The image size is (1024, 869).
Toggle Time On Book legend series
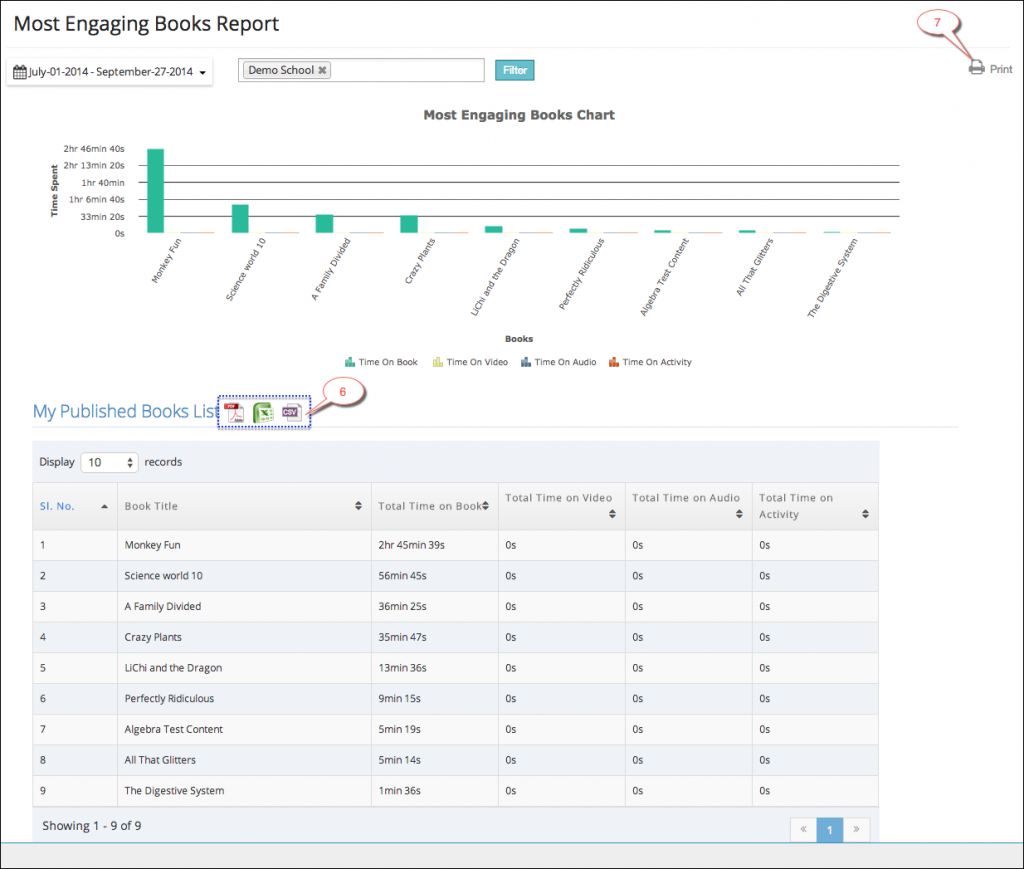pyautogui.click(x=381, y=362)
